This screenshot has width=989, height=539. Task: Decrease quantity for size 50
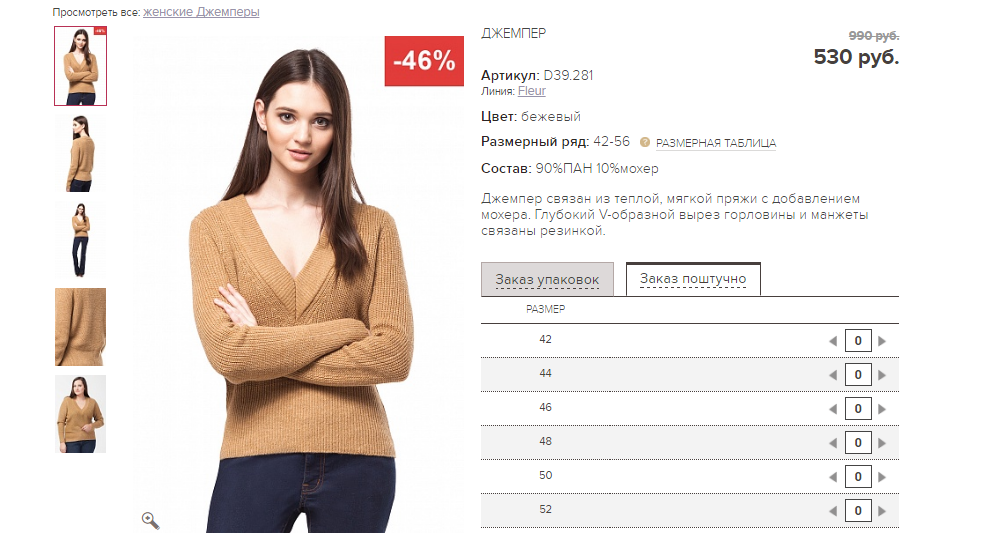833,477
